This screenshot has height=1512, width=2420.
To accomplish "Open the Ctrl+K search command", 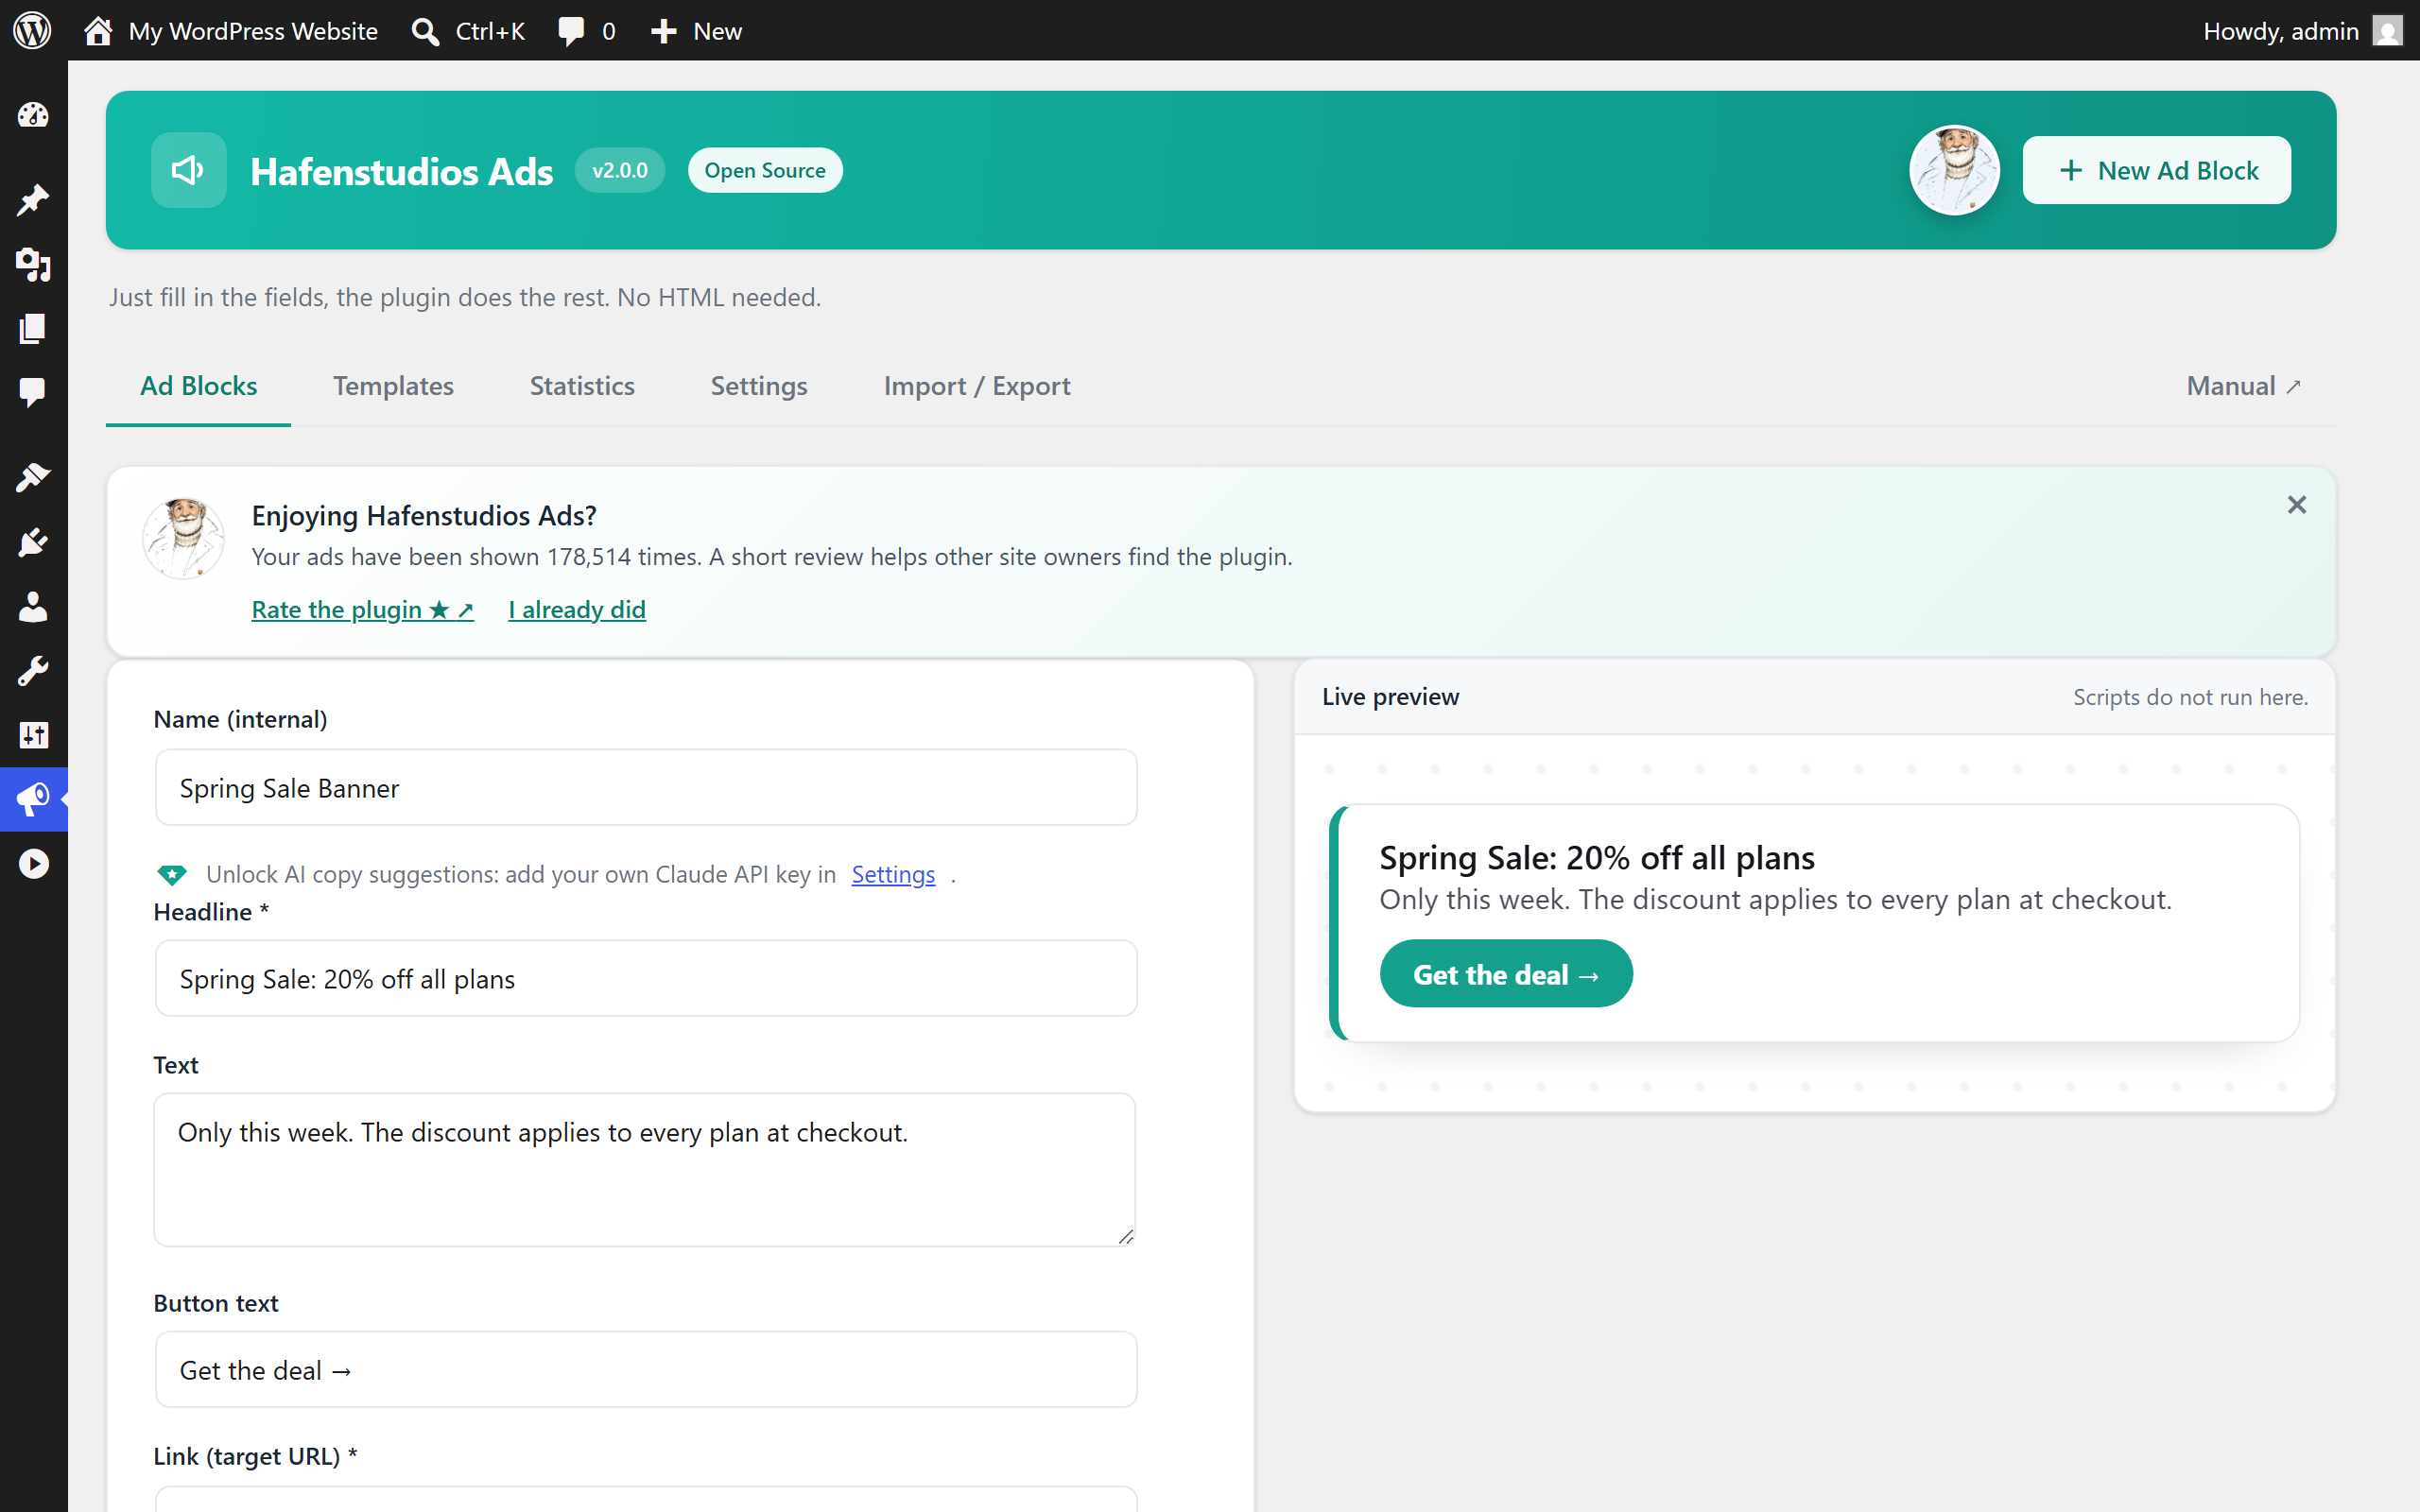I will (x=468, y=31).
